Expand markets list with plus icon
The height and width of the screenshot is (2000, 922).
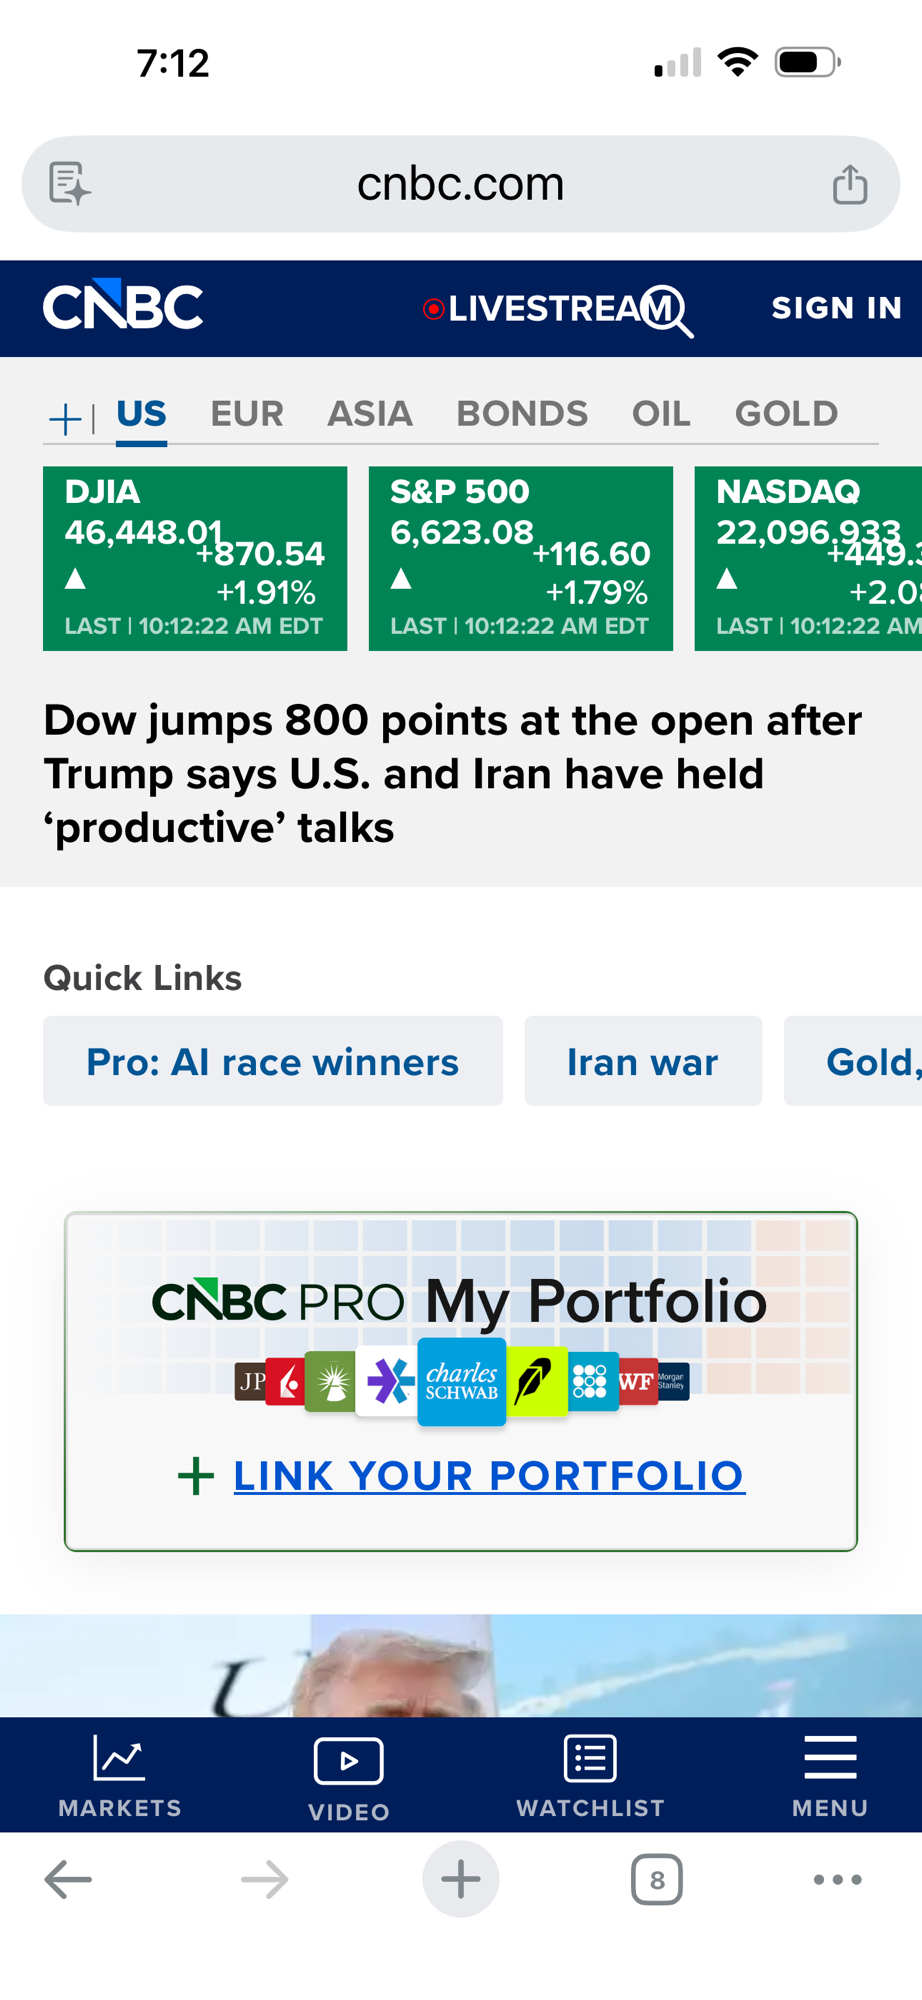tap(65, 418)
